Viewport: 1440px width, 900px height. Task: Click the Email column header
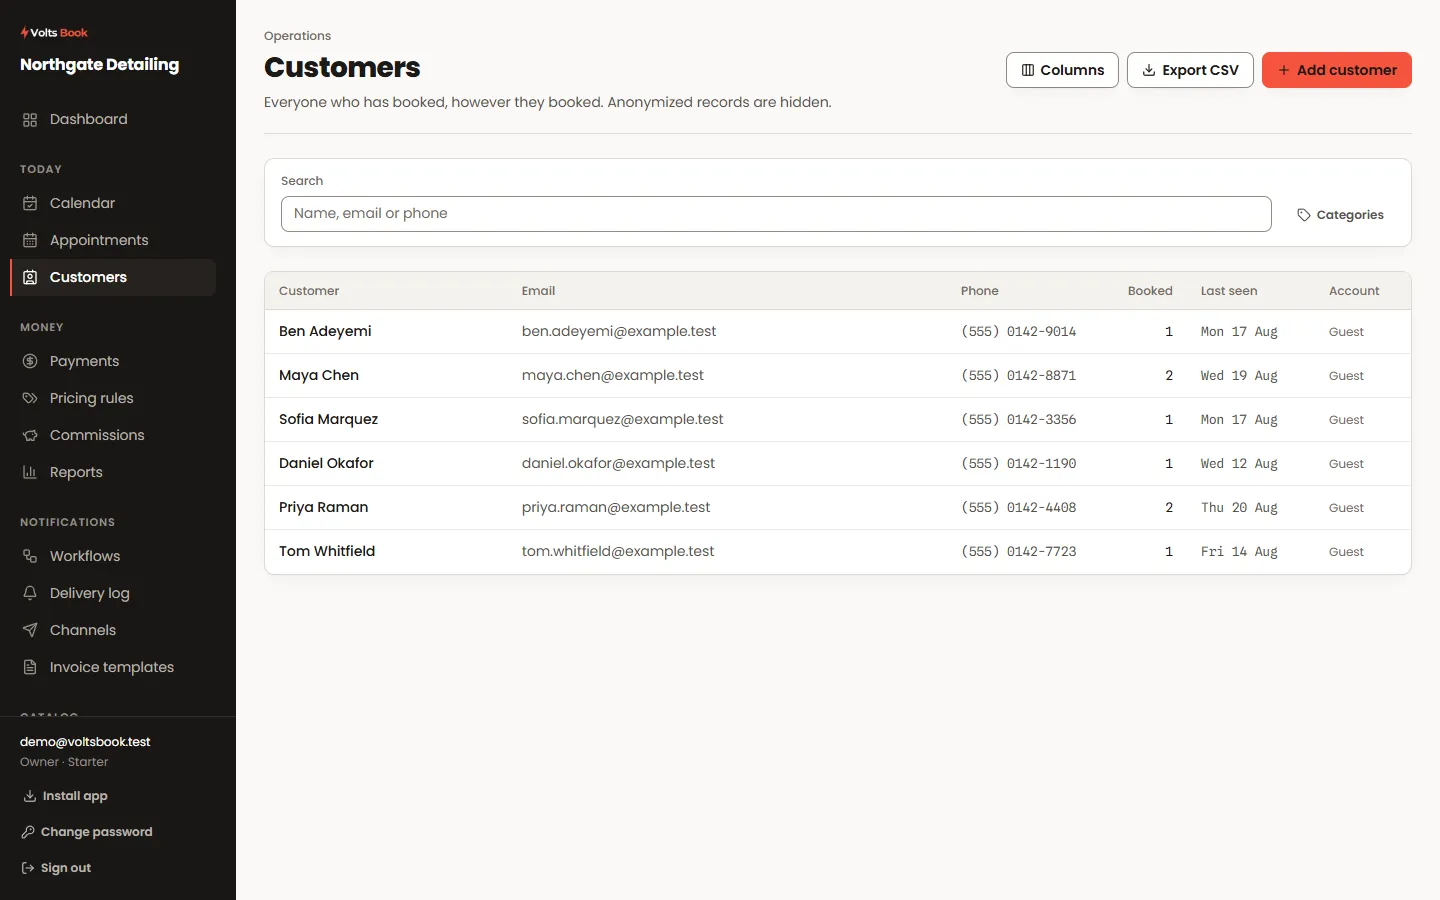538,291
